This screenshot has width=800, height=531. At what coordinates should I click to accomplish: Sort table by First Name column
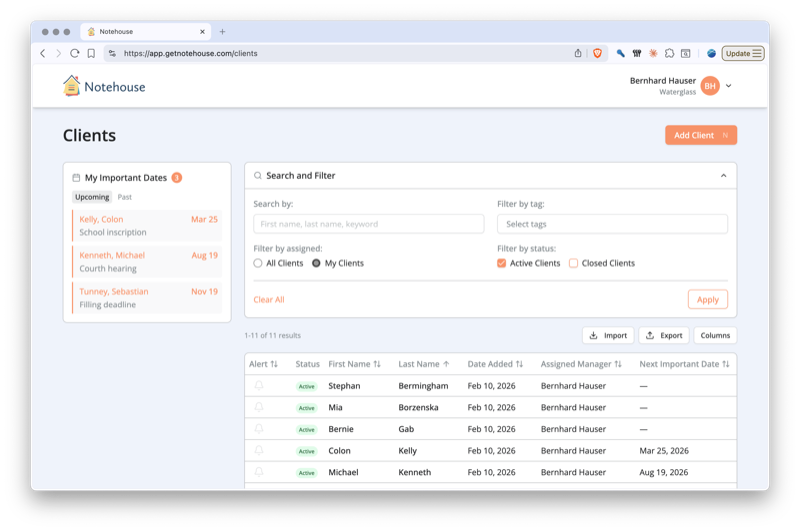point(354,364)
